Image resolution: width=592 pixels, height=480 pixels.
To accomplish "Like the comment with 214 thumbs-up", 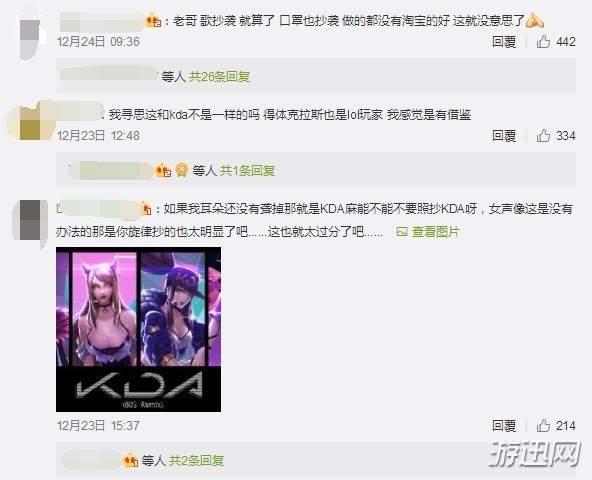I will click(x=543, y=426).
